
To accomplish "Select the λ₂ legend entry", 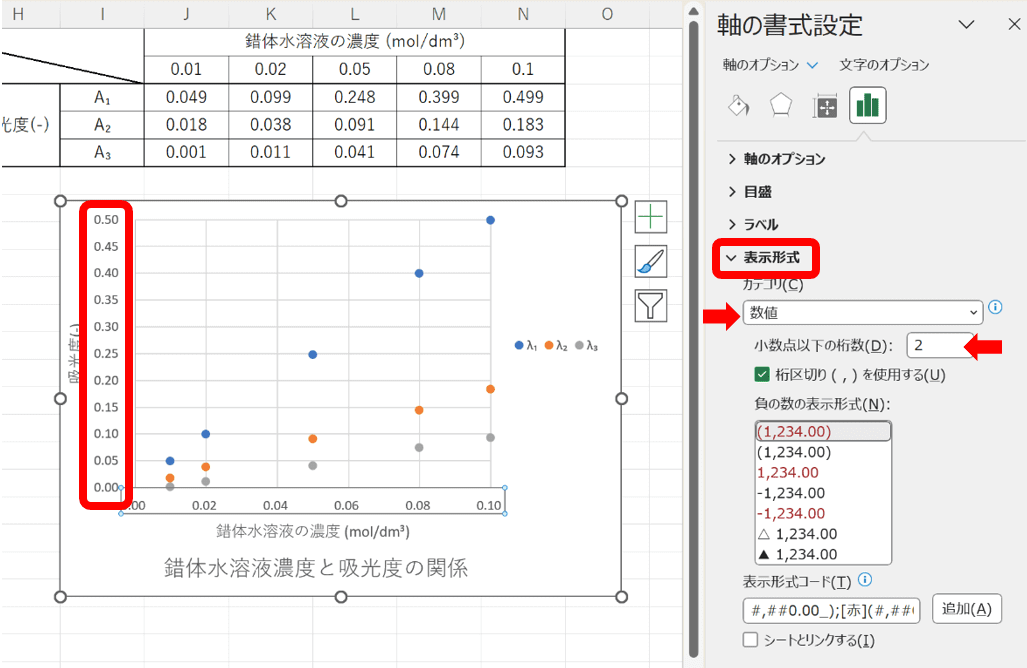I will [x=556, y=346].
